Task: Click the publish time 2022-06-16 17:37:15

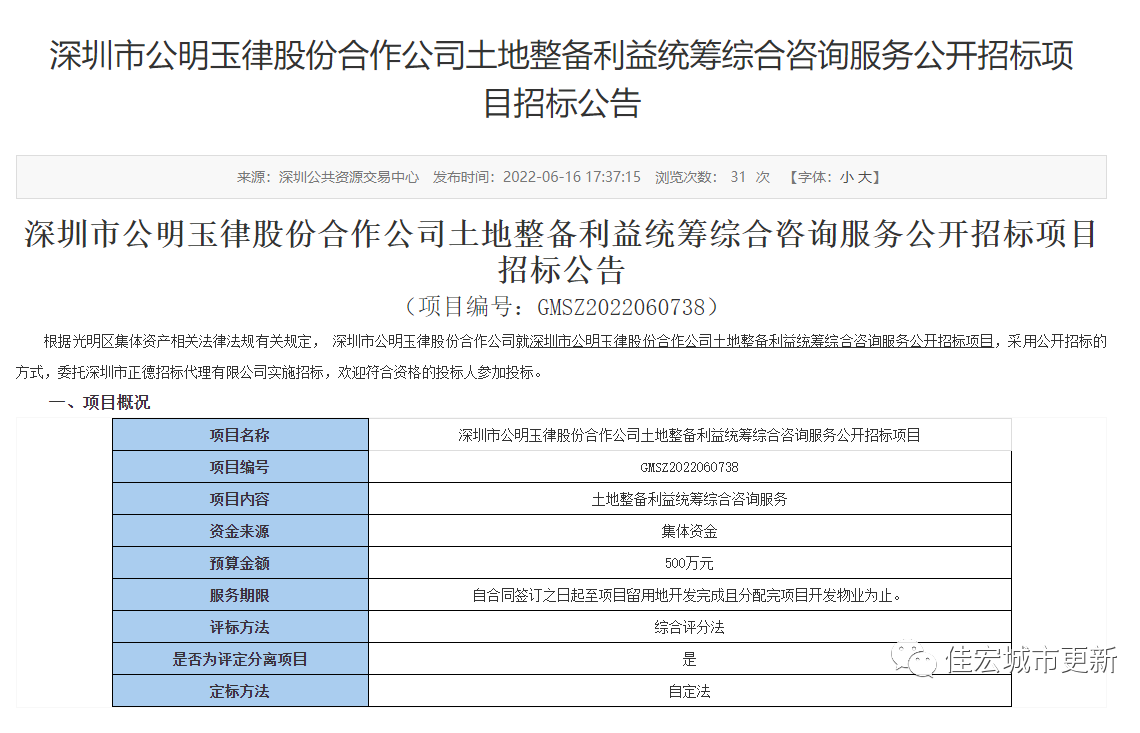Action: coord(571,177)
